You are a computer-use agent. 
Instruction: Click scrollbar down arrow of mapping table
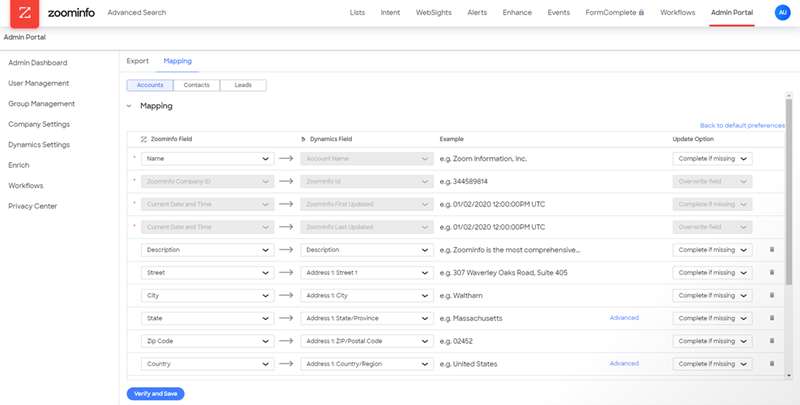[x=789, y=376]
